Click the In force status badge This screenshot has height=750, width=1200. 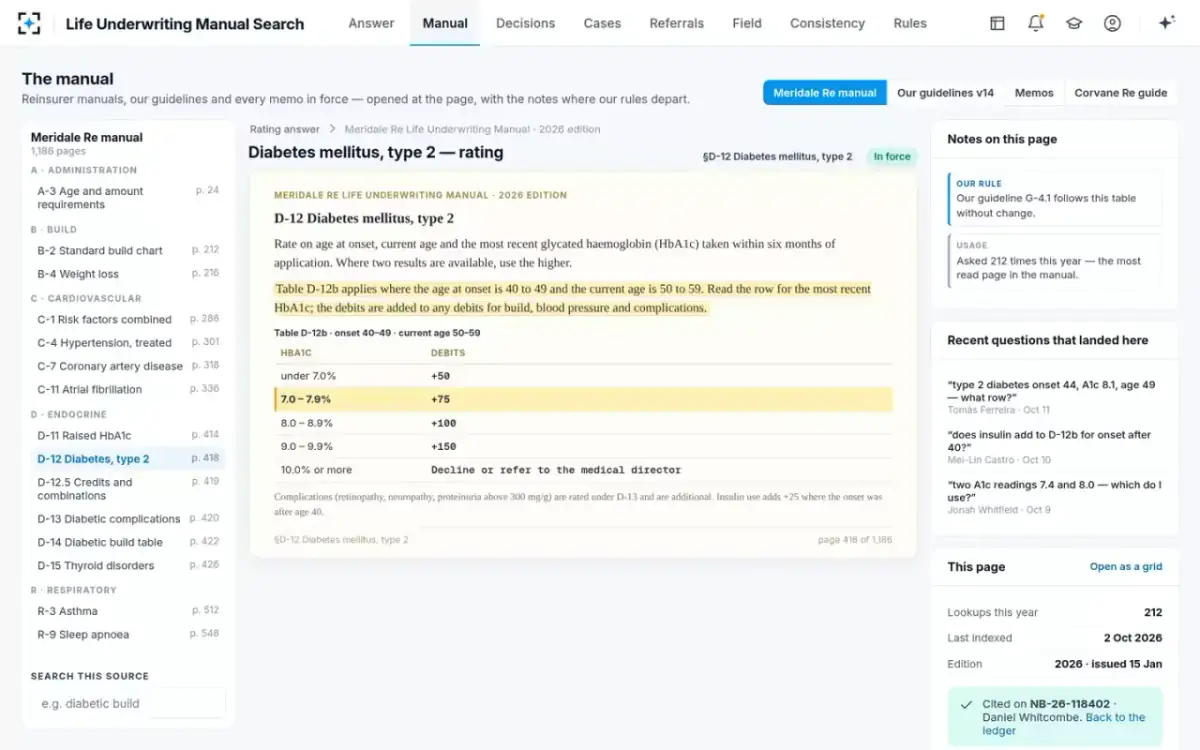click(892, 157)
